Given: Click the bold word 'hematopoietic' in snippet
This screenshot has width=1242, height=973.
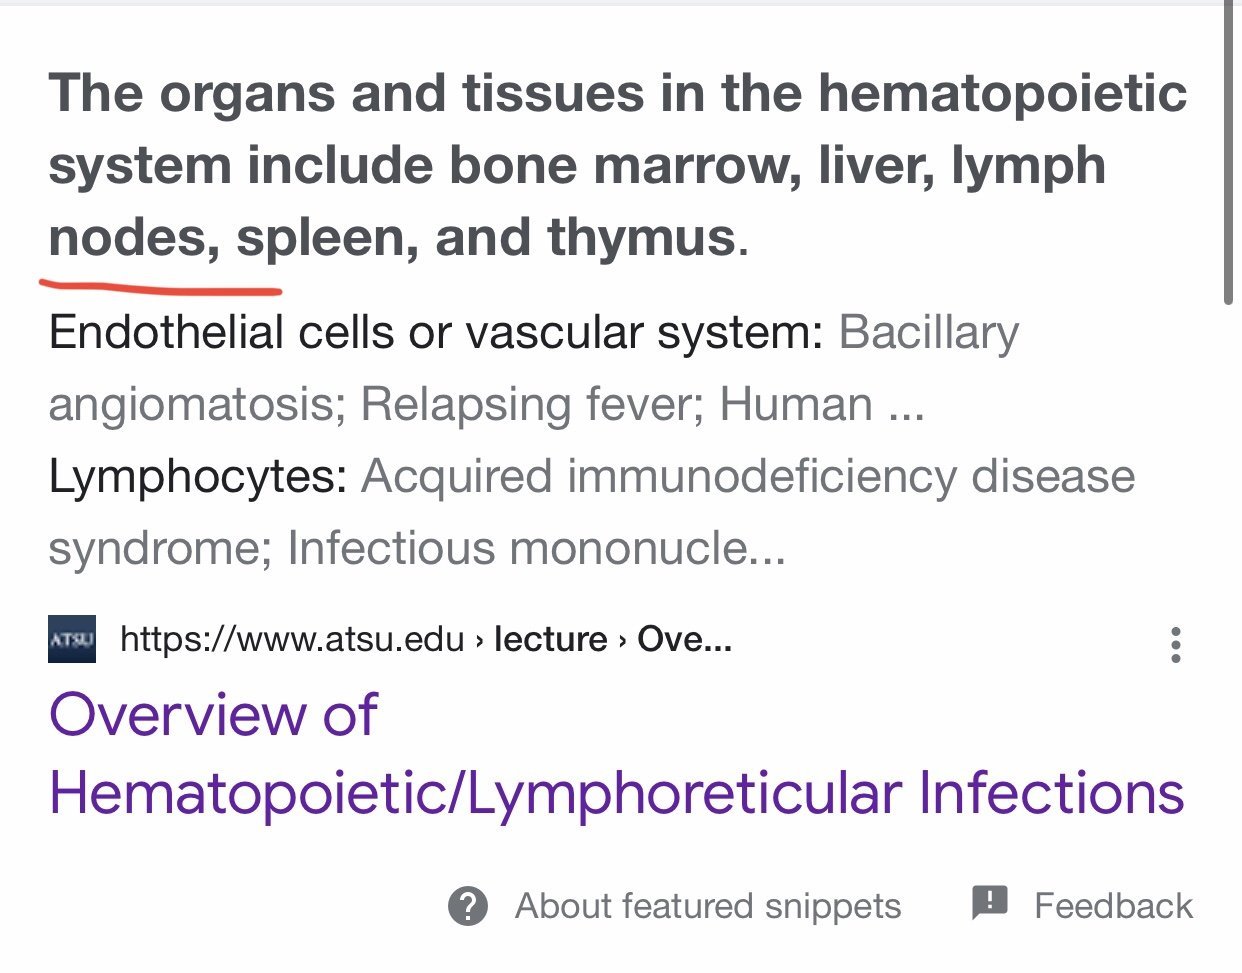Looking at the screenshot, I should 1003,93.
